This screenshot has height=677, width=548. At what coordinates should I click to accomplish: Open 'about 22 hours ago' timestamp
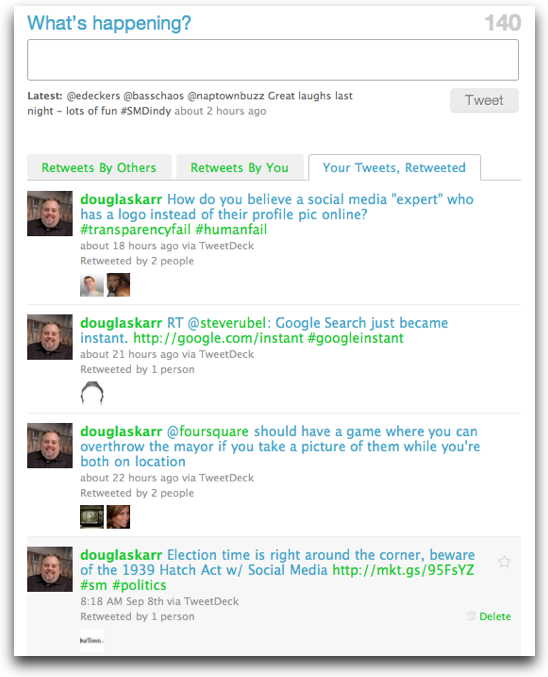click(x=129, y=478)
